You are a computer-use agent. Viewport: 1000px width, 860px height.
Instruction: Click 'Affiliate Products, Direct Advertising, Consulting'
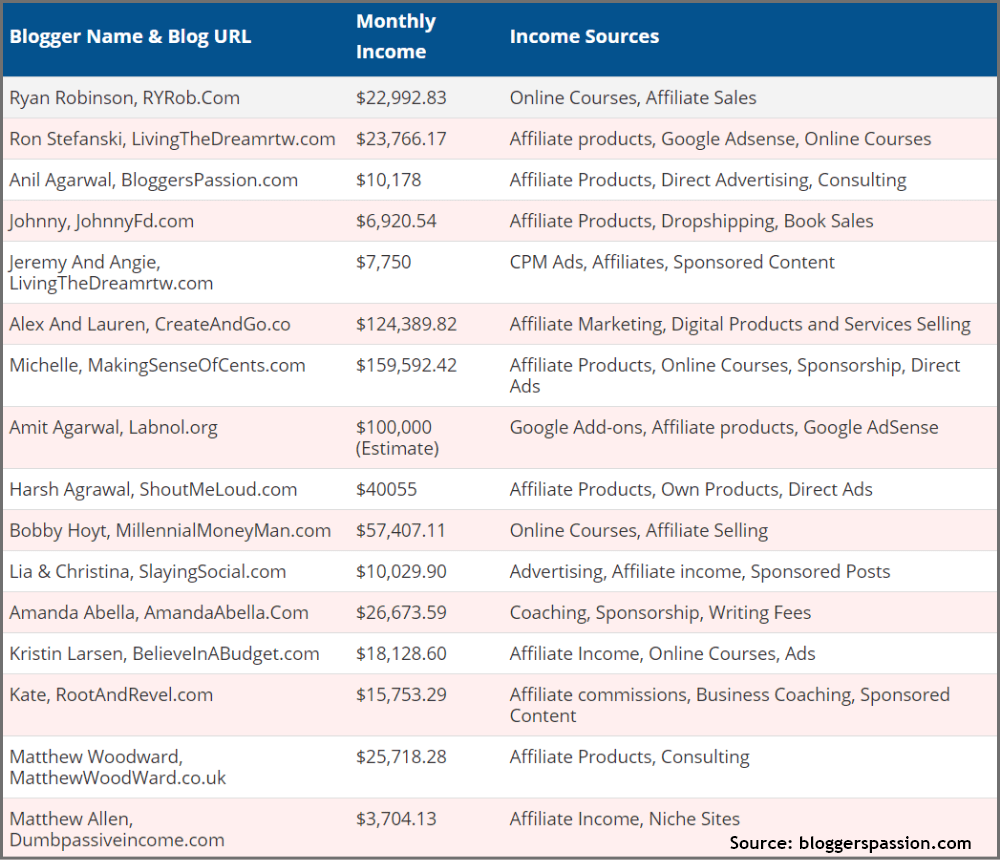708,180
